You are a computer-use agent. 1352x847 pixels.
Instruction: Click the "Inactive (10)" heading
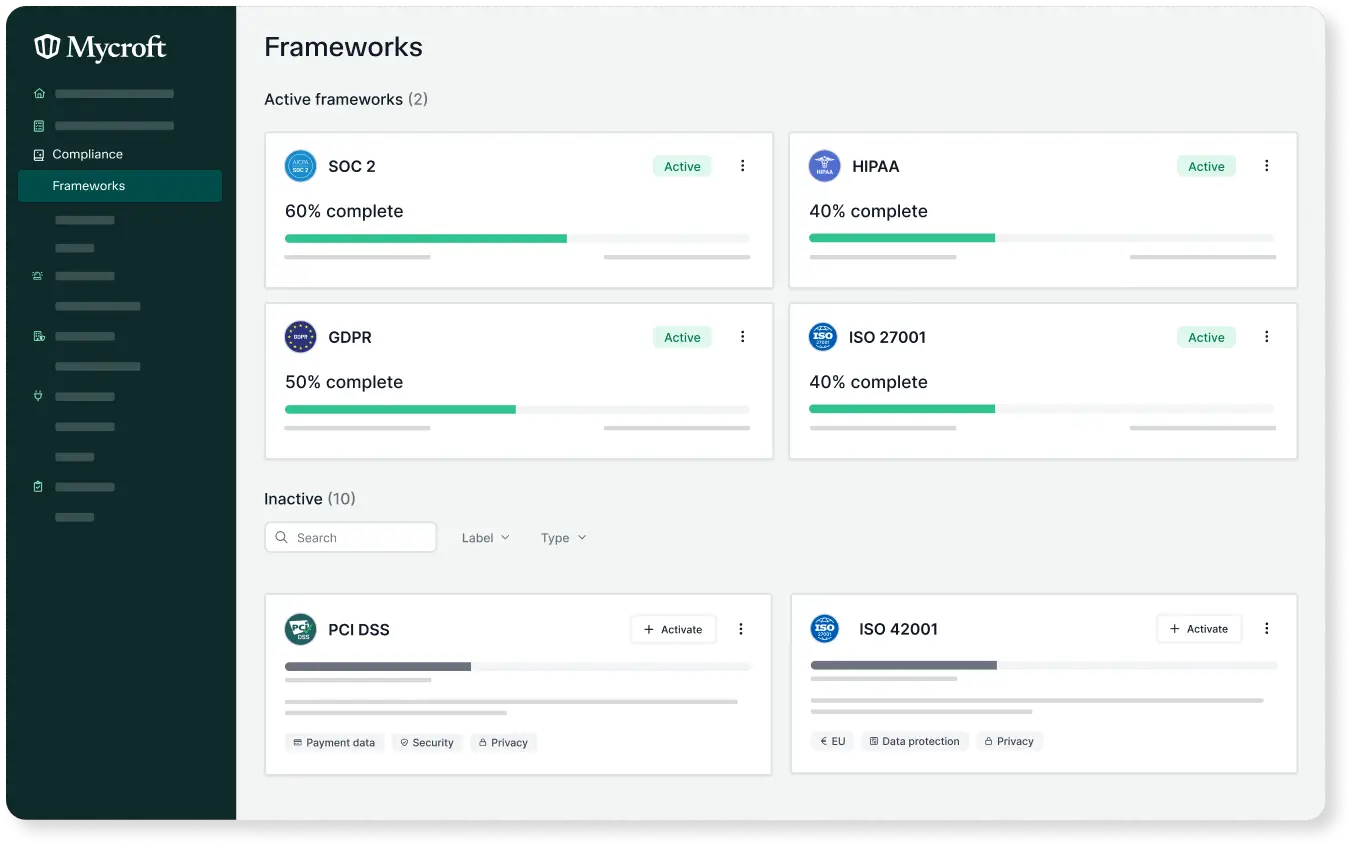pos(310,499)
